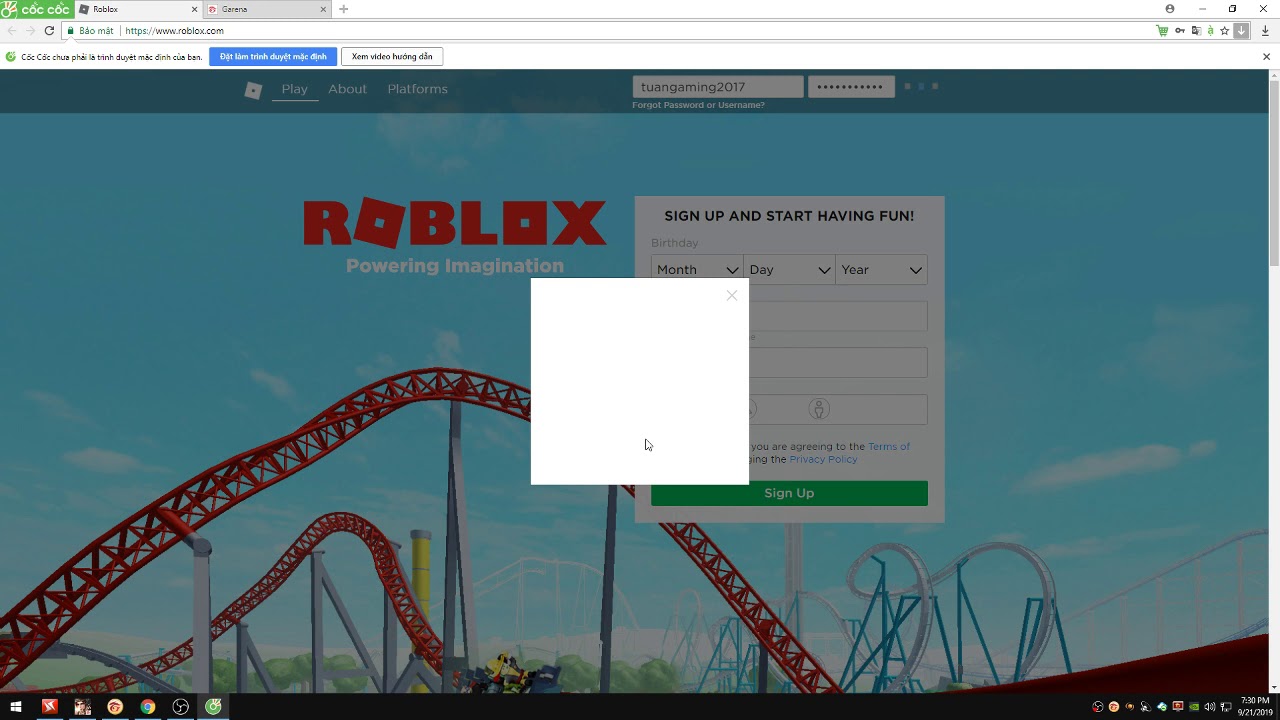Open the network tray icon
Screen dimensions: 1280x720
[x=1226, y=707]
